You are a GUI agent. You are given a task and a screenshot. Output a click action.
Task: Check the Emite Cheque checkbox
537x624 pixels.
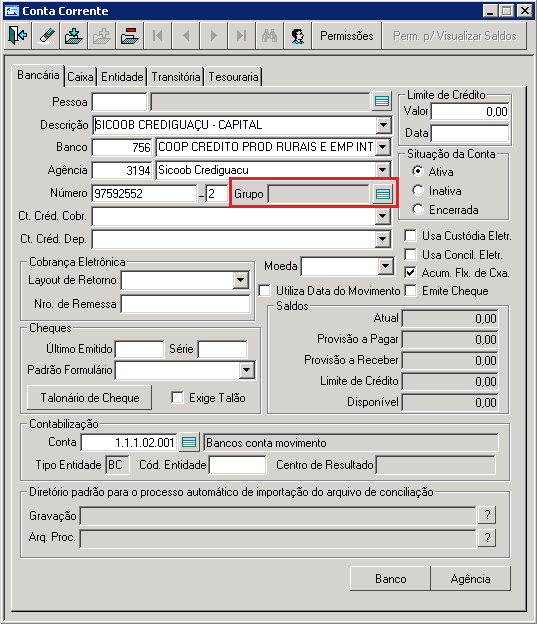coord(410,291)
